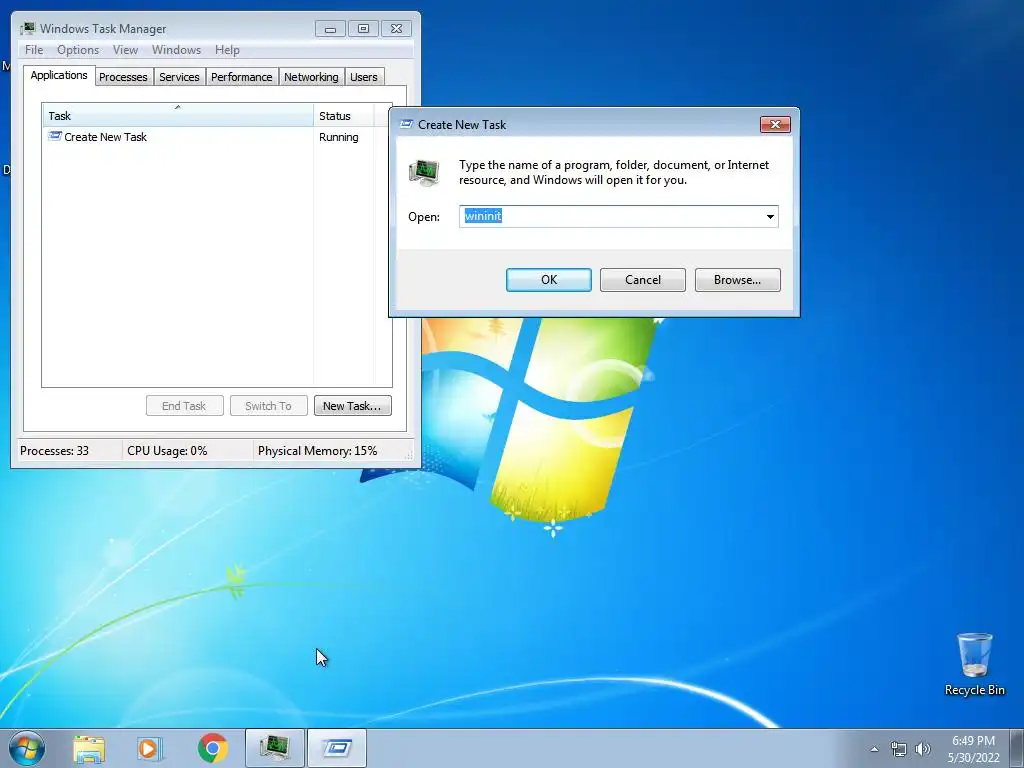Open the Recycle Bin desktop icon
This screenshot has width=1024, height=768.
974,664
